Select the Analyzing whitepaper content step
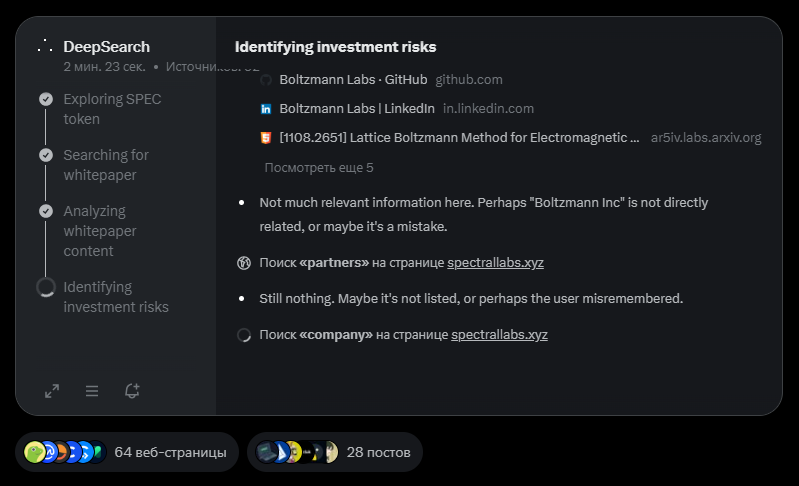 click(x=100, y=231)
